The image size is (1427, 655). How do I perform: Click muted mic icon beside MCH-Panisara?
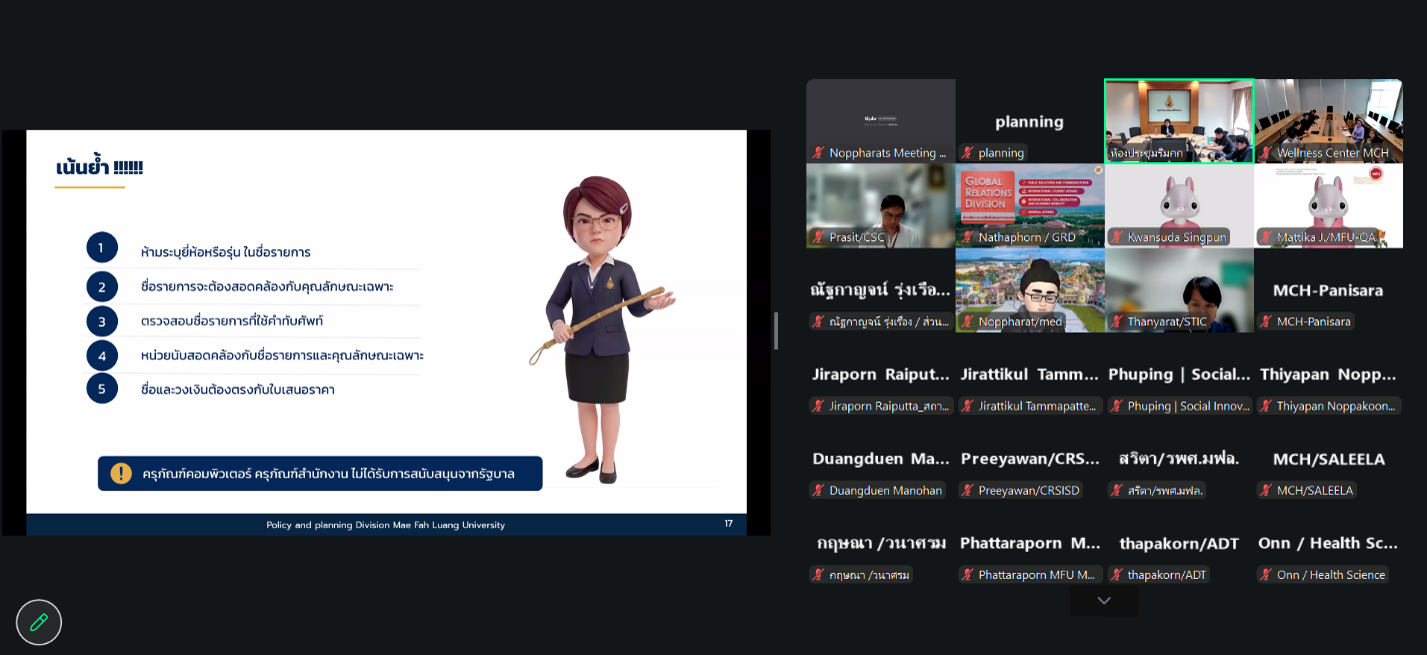coord(1267,322)
